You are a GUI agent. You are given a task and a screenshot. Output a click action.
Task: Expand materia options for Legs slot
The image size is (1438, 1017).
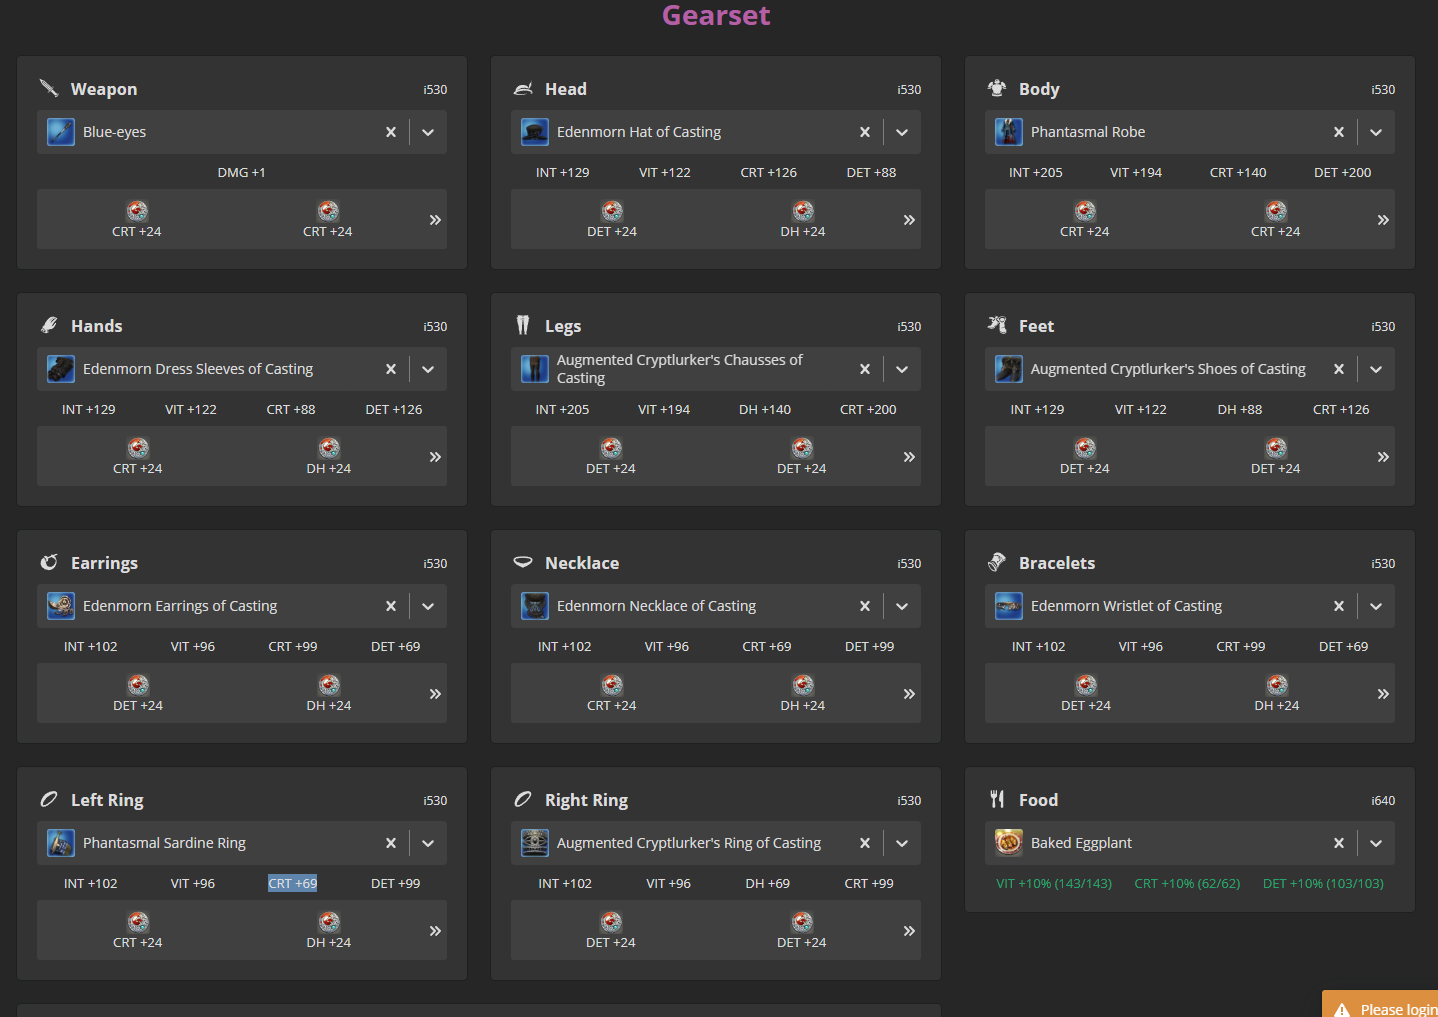click(909, 457)
